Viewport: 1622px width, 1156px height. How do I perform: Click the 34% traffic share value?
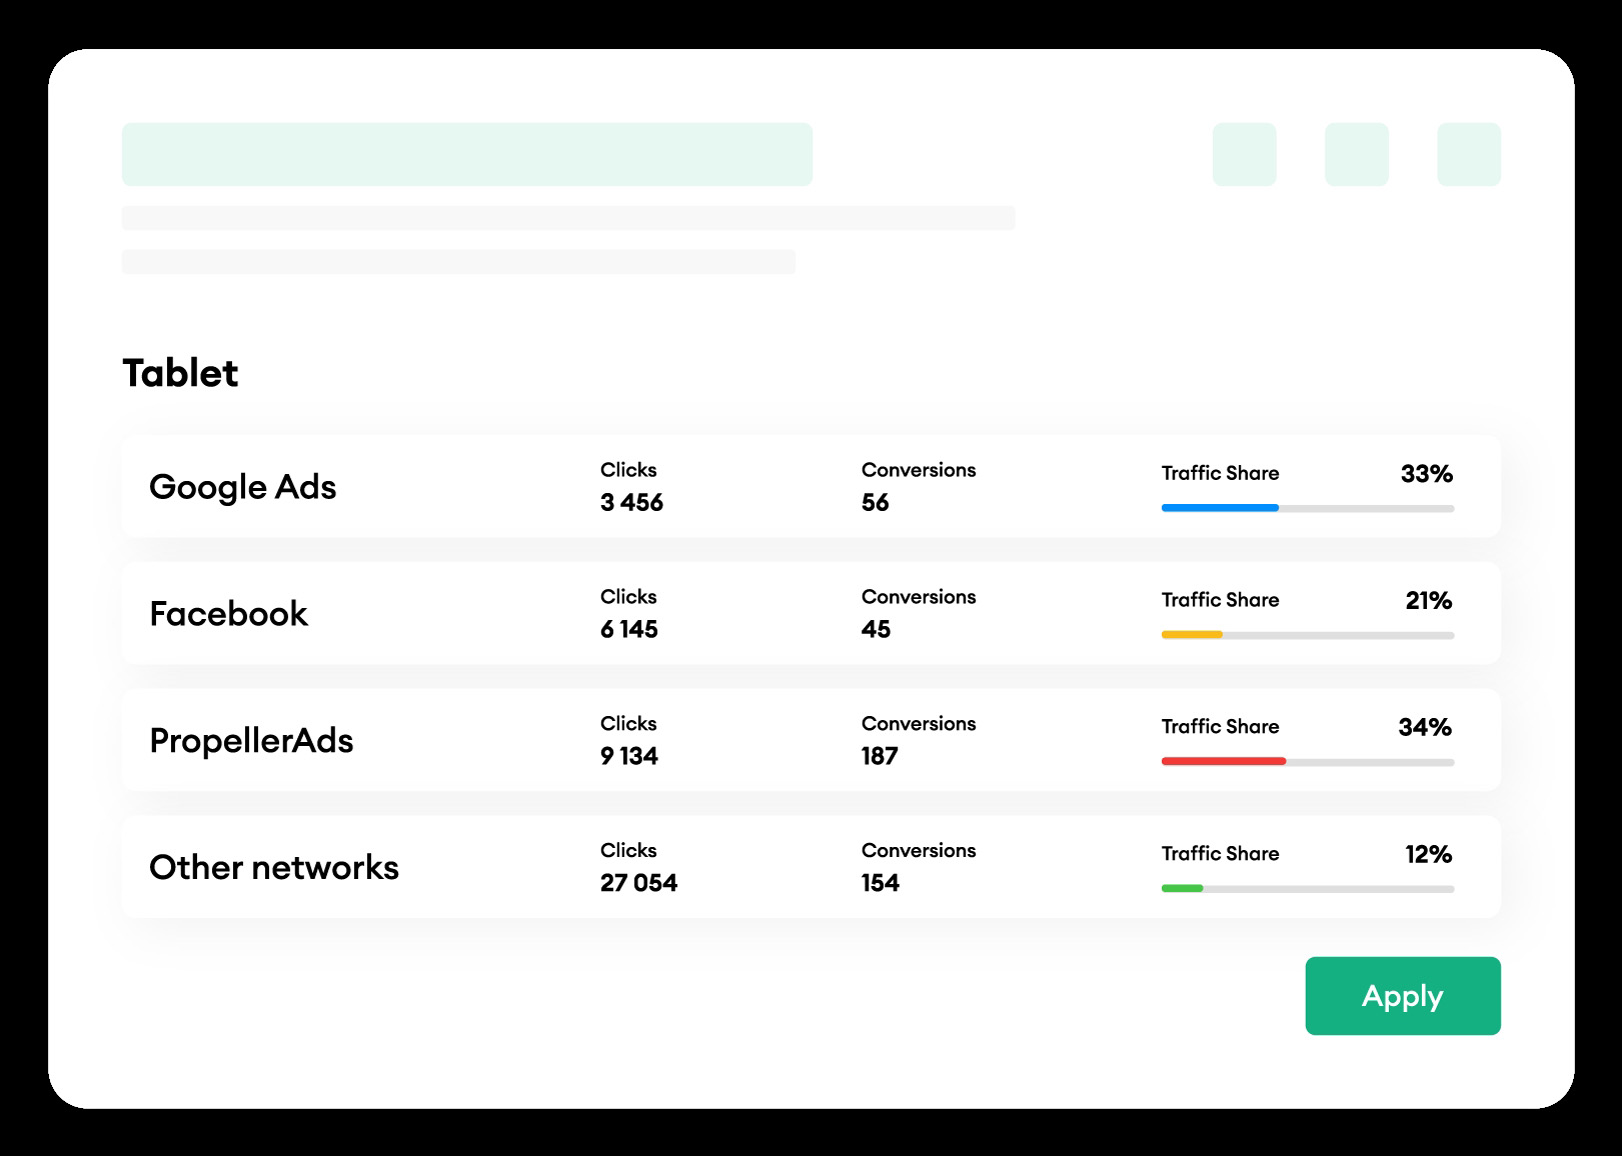tap(1425, 727)
